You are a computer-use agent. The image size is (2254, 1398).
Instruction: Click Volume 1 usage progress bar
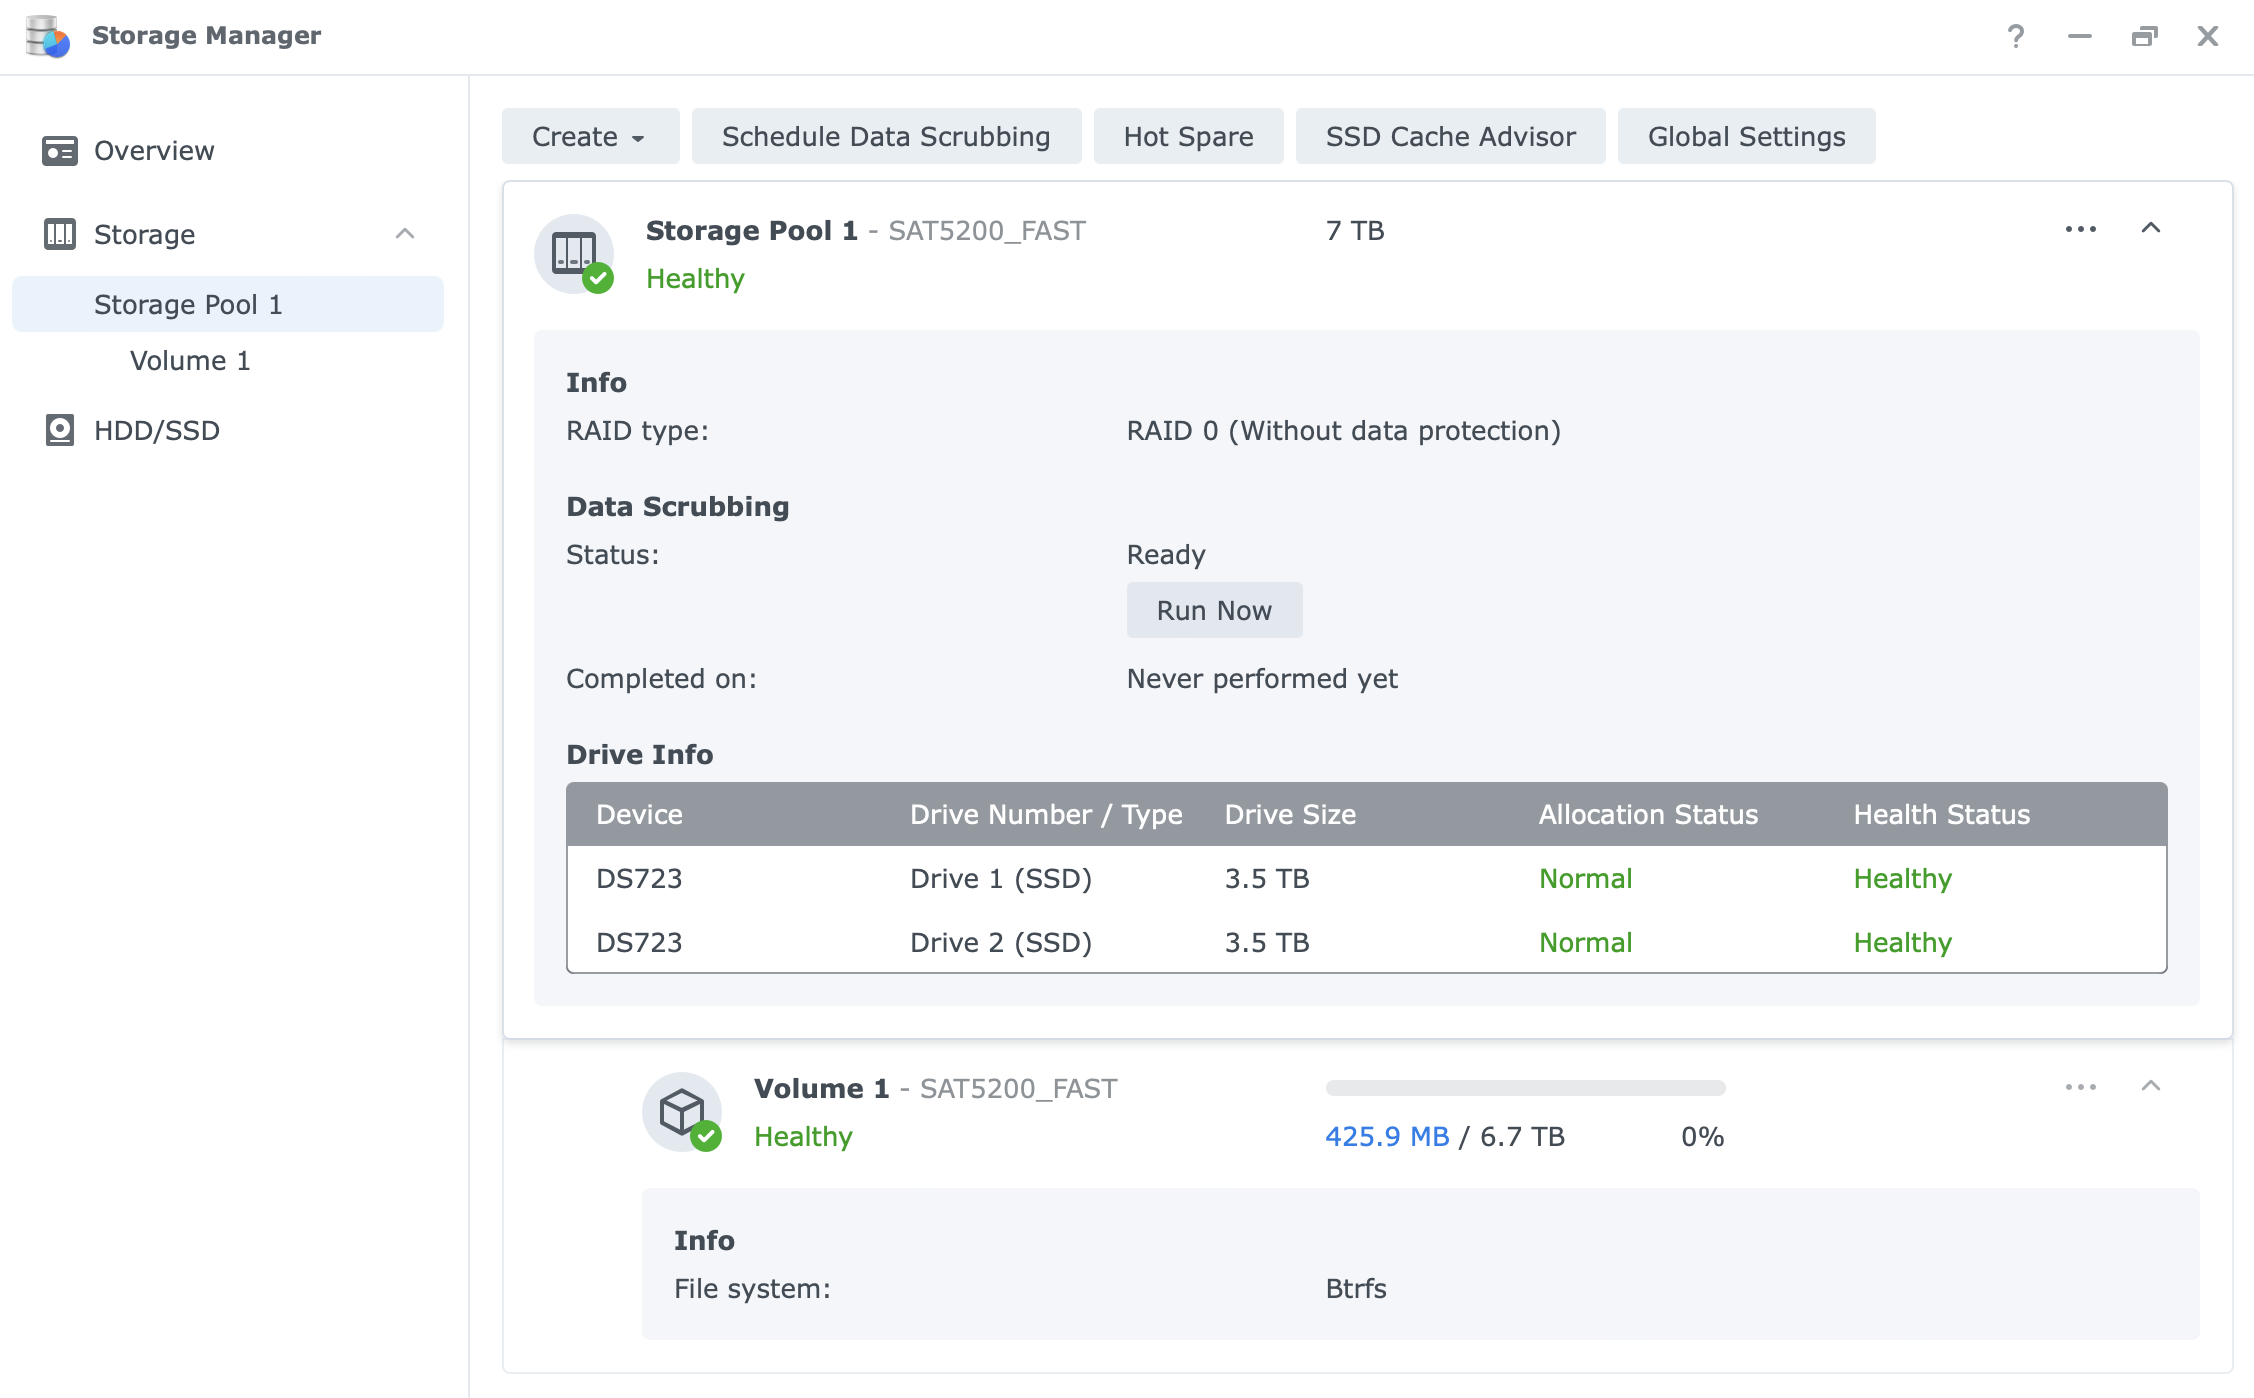[x=1525, y=1088]
